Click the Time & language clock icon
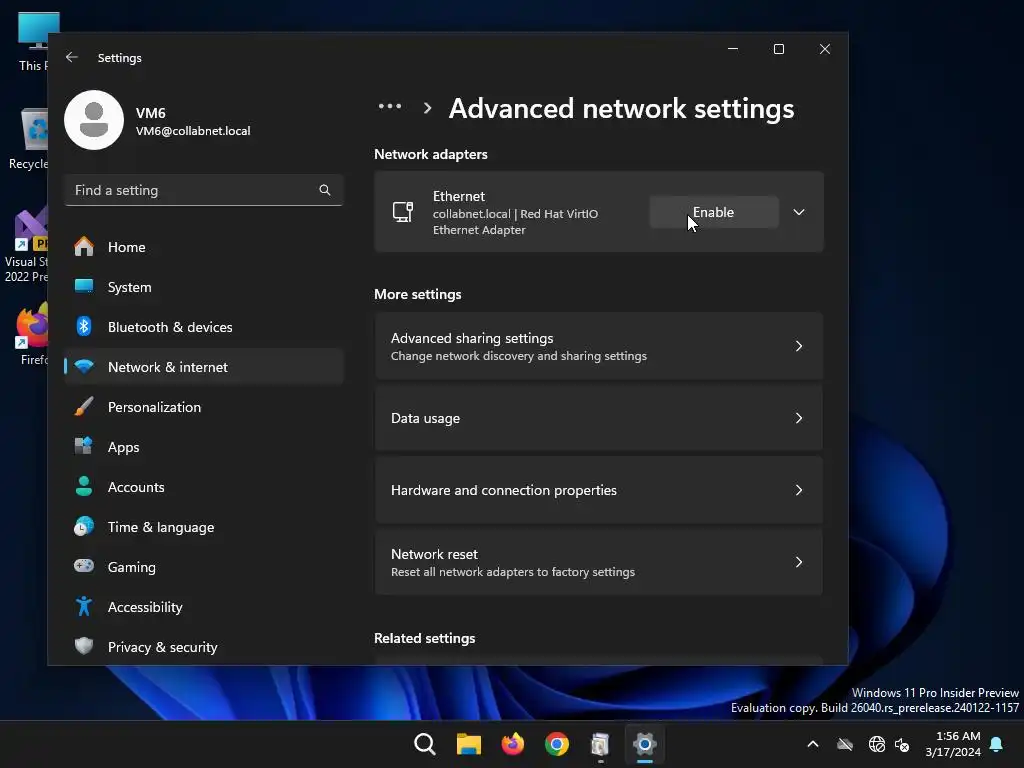The width and height of the screenshot is (1024, 768). pyautogui.click(x=84, y=526)
